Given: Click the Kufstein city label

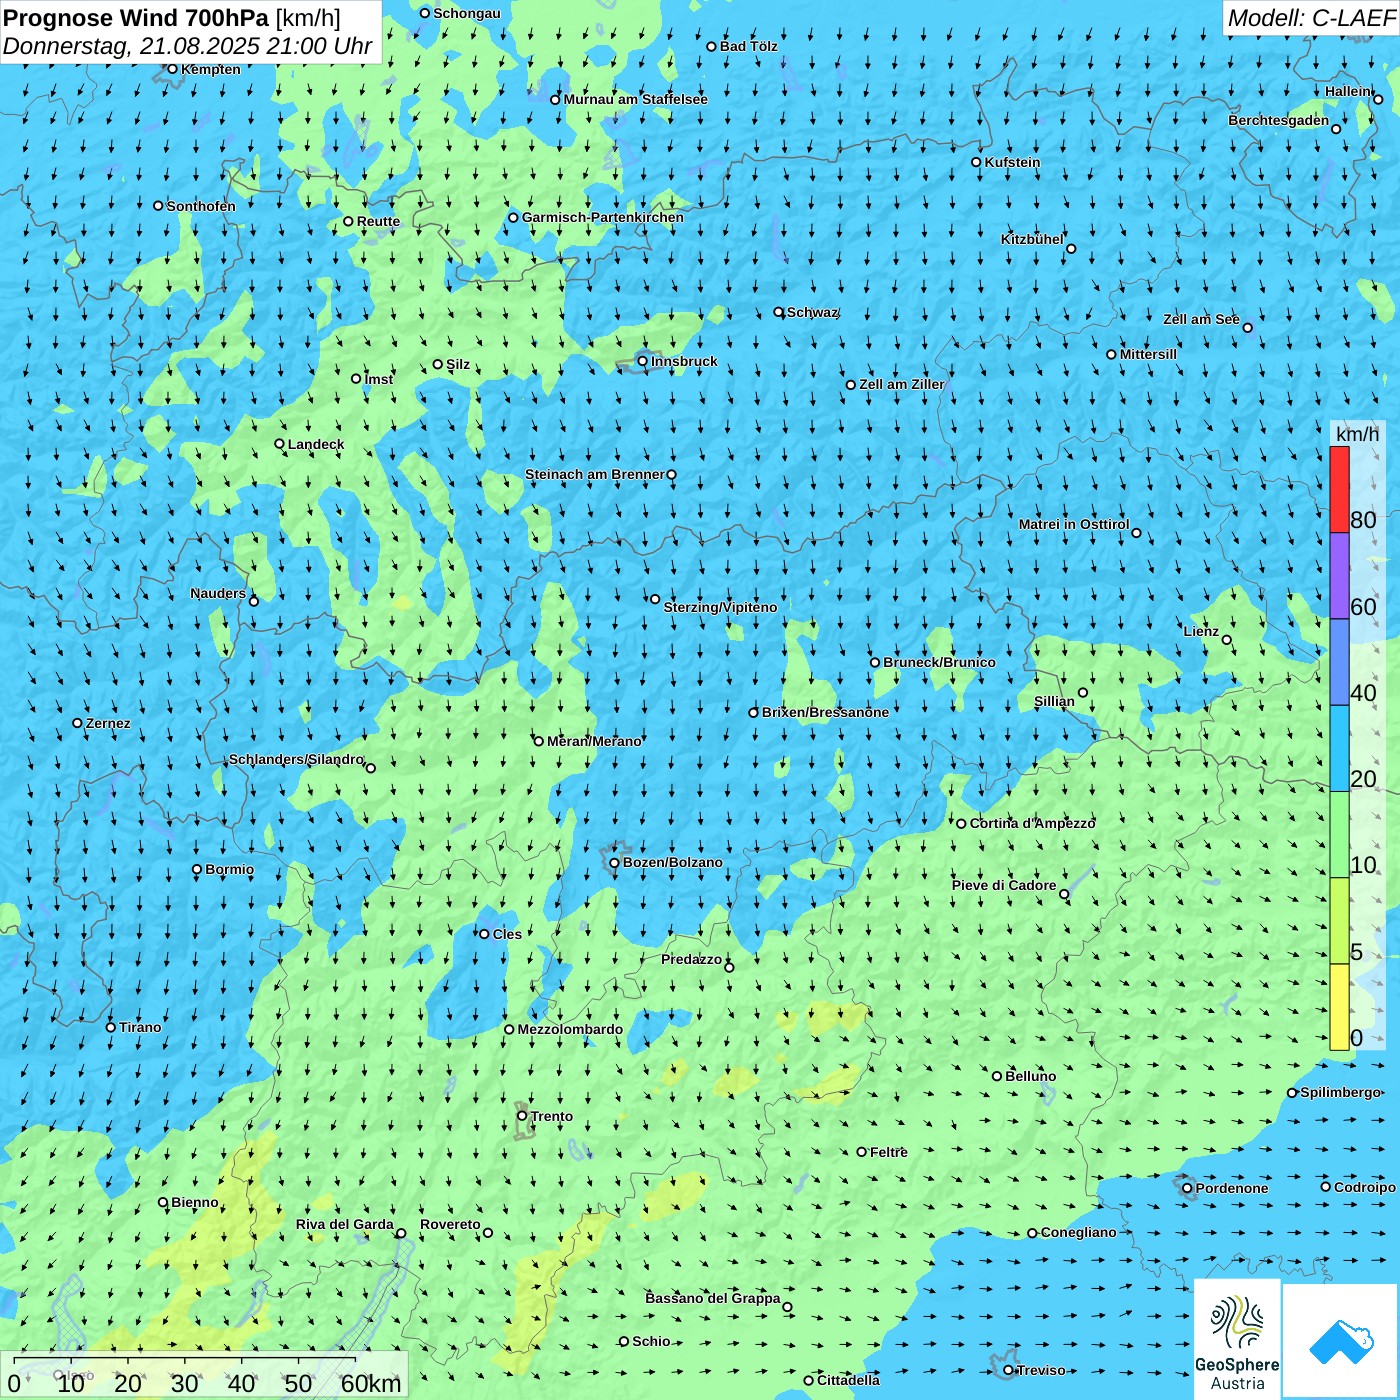Looking at the screenshot, I should tap(1012, 162).
